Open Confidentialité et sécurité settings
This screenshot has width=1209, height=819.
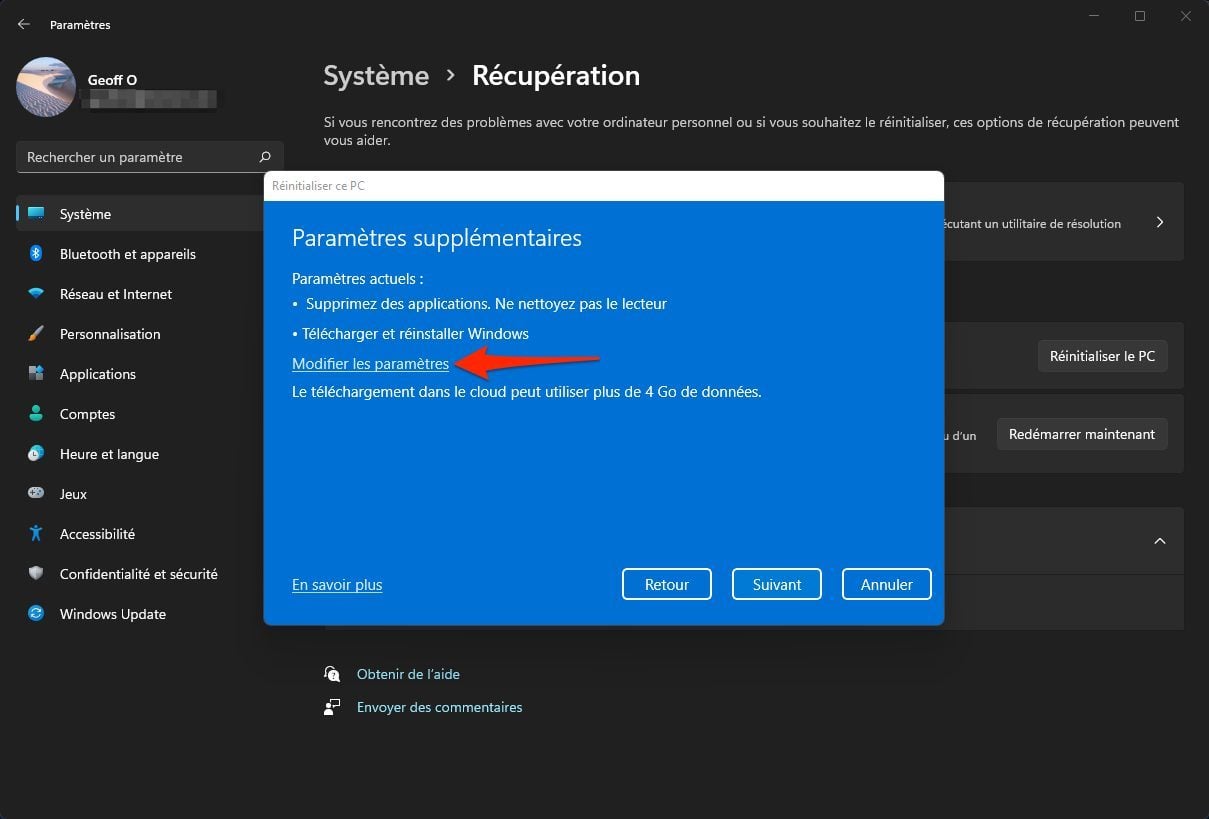pos(140,574)
